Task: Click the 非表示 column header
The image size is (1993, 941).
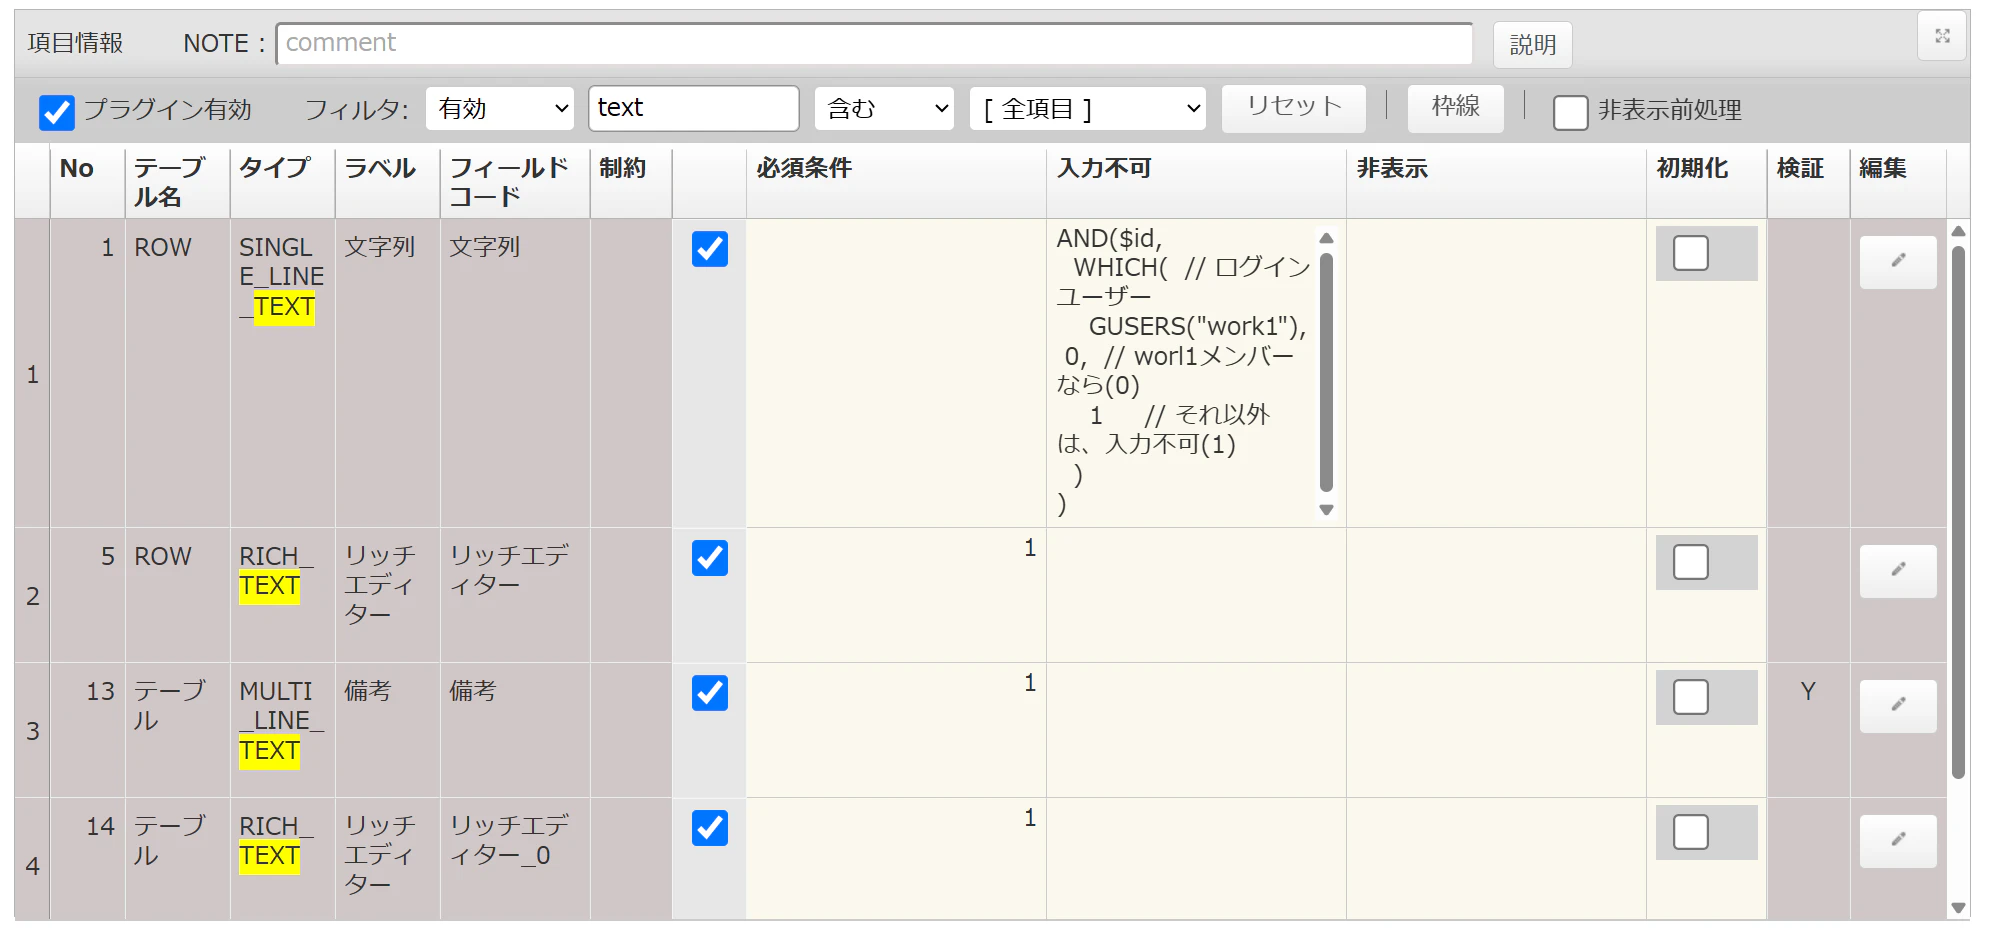Action: [x=1496, y=181]
